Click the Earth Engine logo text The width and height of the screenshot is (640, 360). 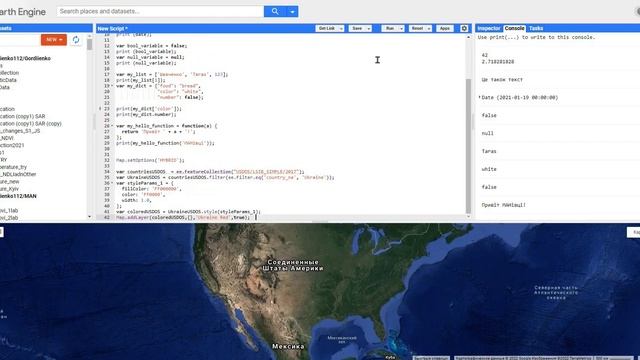pyautogui.click(x=23, y=12)
